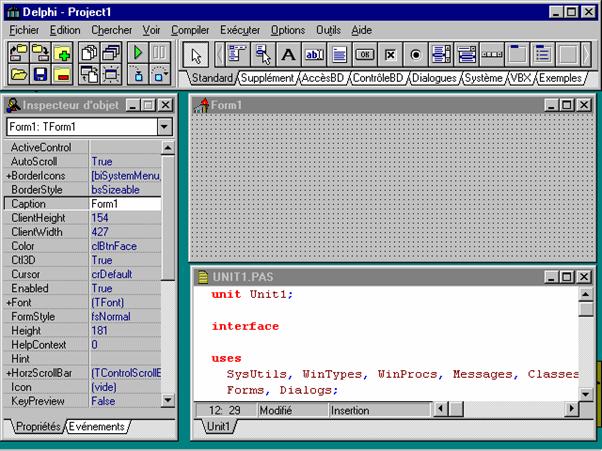This screenshot has width=602, height=451.
Task: Select the GroupBox component
Action: point(517,55)
